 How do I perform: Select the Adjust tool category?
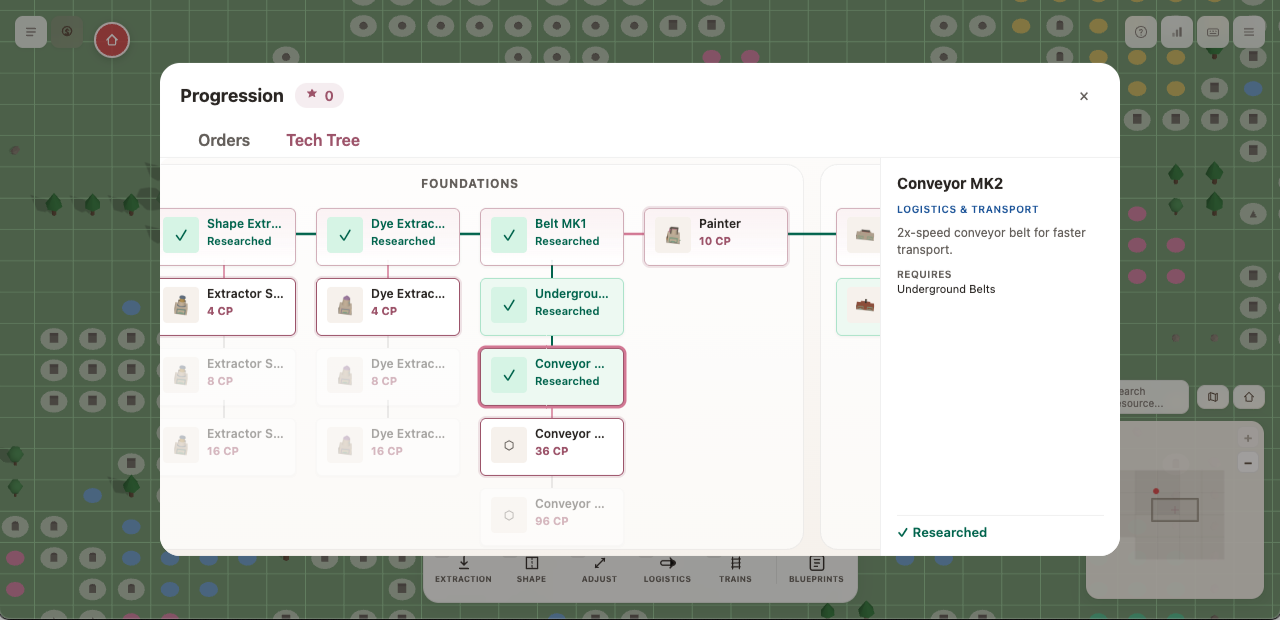[x=600, y=570]
